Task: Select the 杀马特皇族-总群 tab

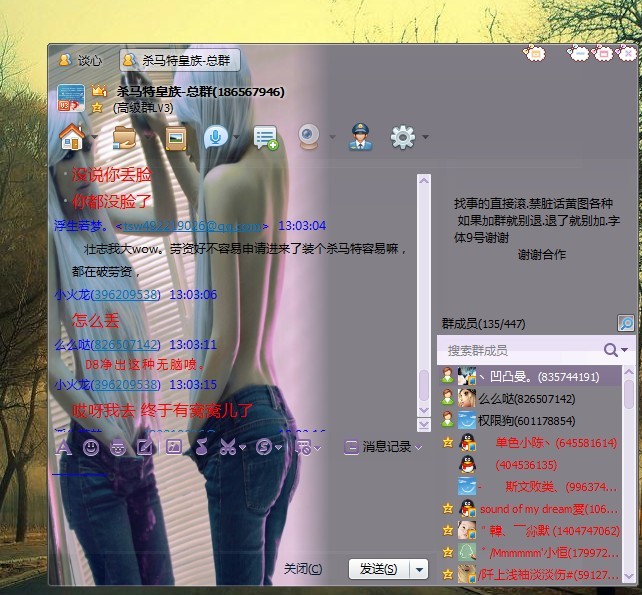Action: click(179, 61)
